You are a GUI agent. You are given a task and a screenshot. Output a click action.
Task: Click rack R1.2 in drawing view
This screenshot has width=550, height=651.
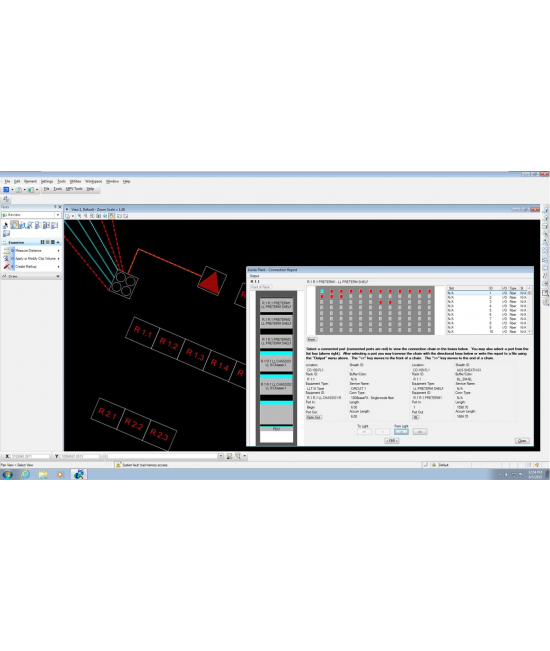pos(169,343)
